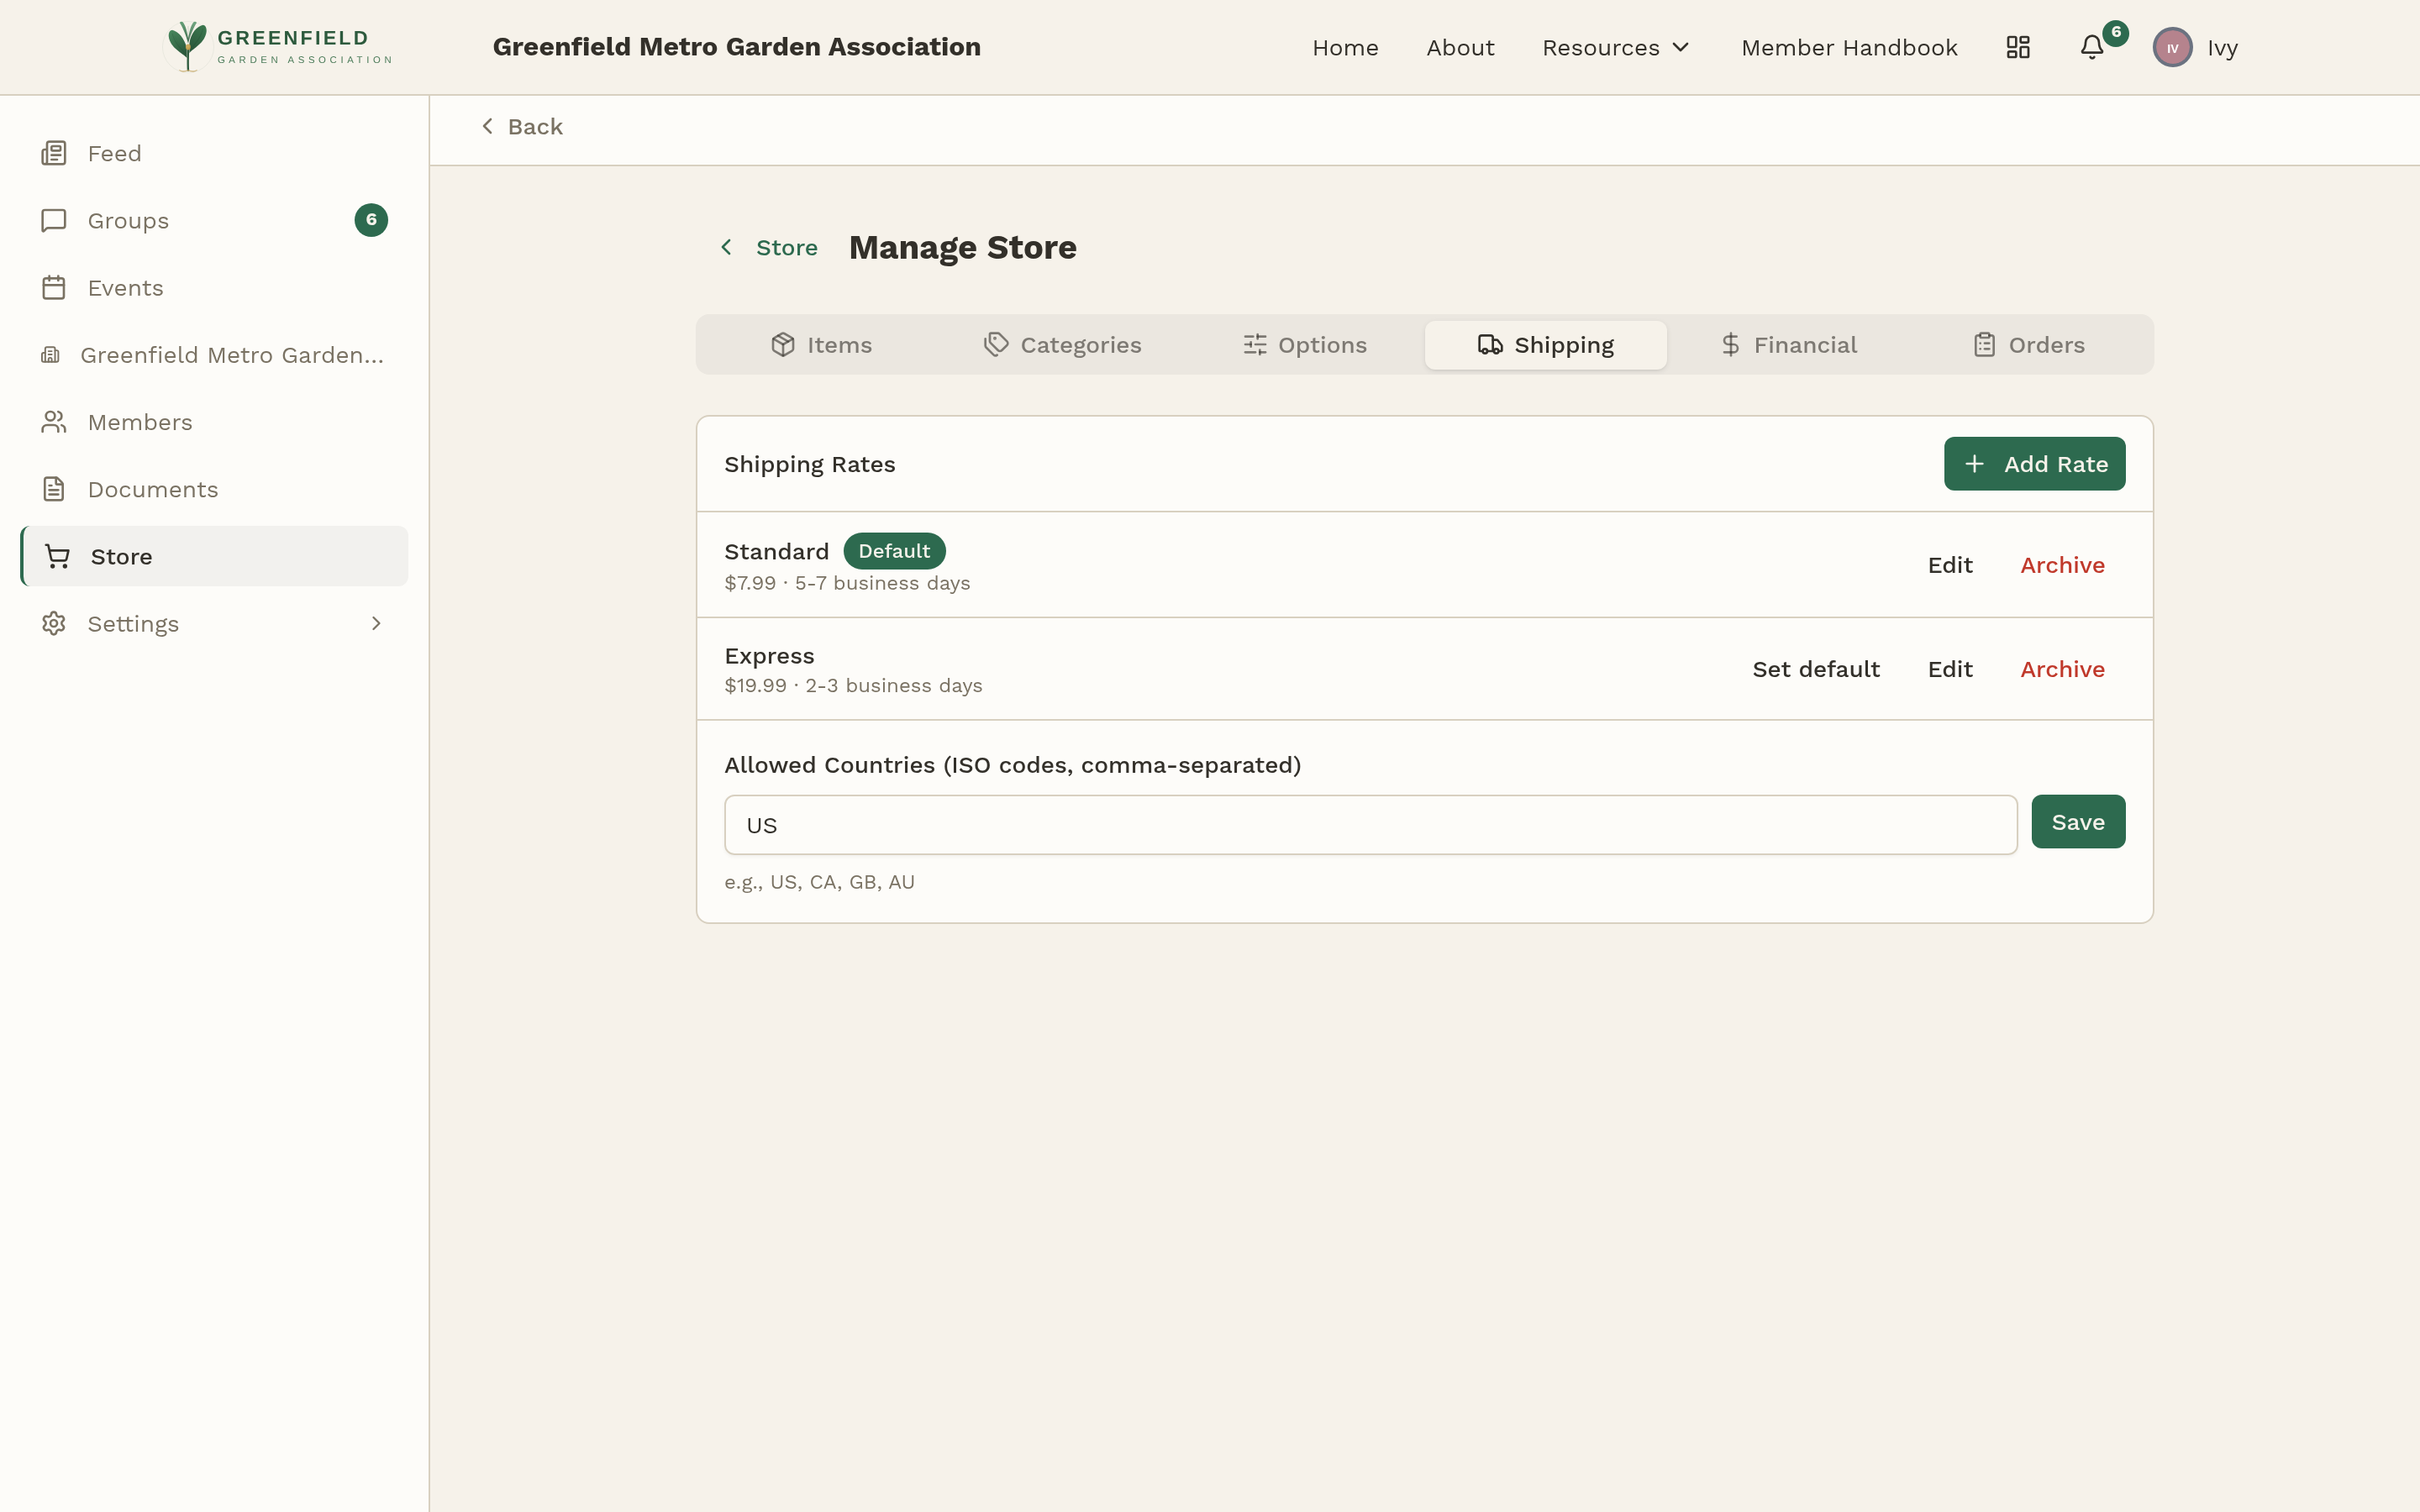Collapse back to Store via breadcrumb chevron
Screen dimensions: 2420x1512
[x=727, y=247]
